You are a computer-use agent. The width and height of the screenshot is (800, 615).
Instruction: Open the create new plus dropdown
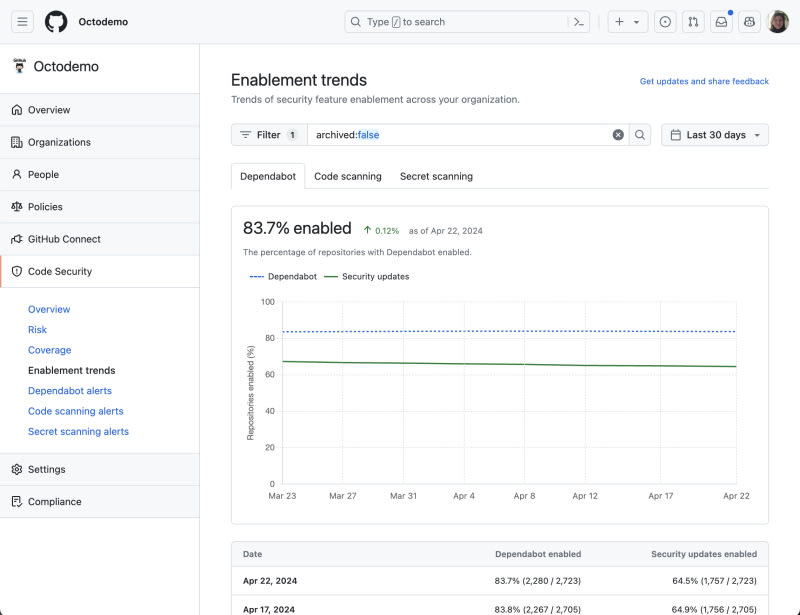(x=627, y=22)
